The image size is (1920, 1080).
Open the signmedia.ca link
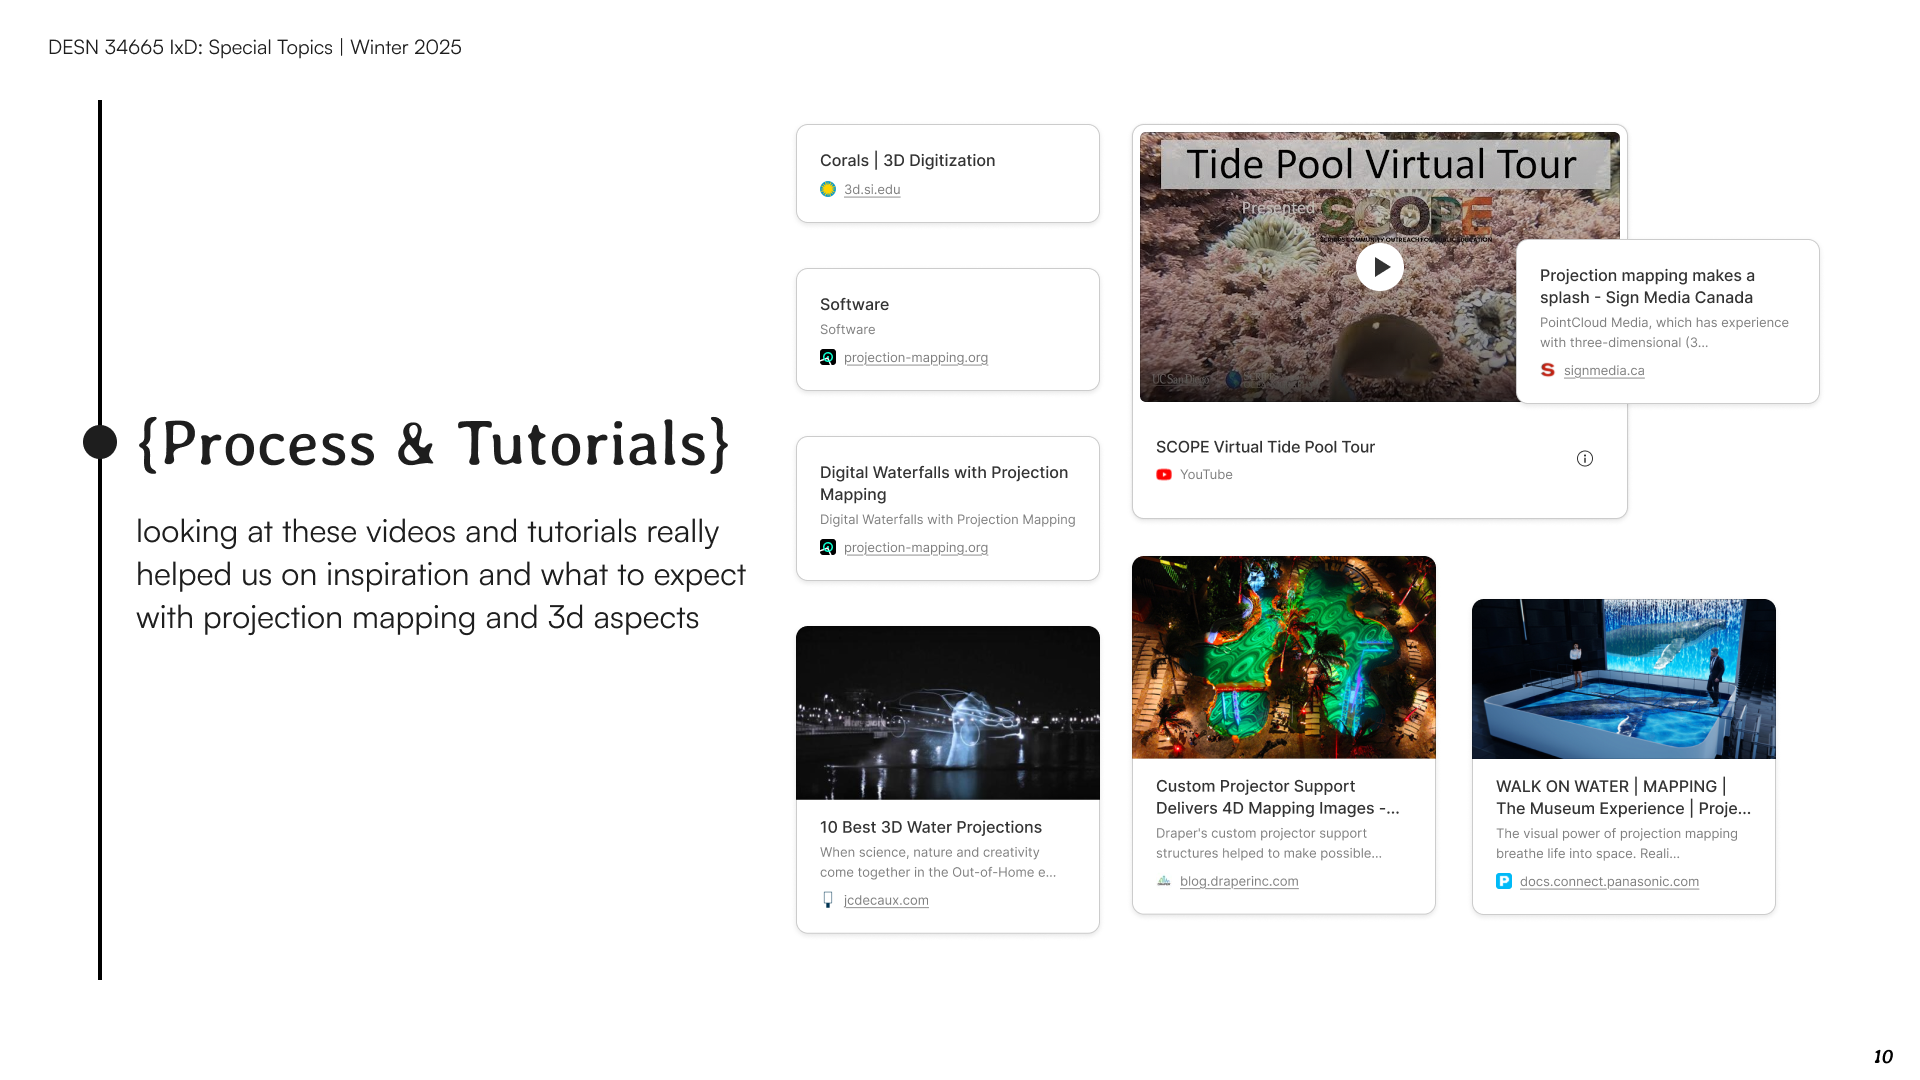[x=1604, y=370]
